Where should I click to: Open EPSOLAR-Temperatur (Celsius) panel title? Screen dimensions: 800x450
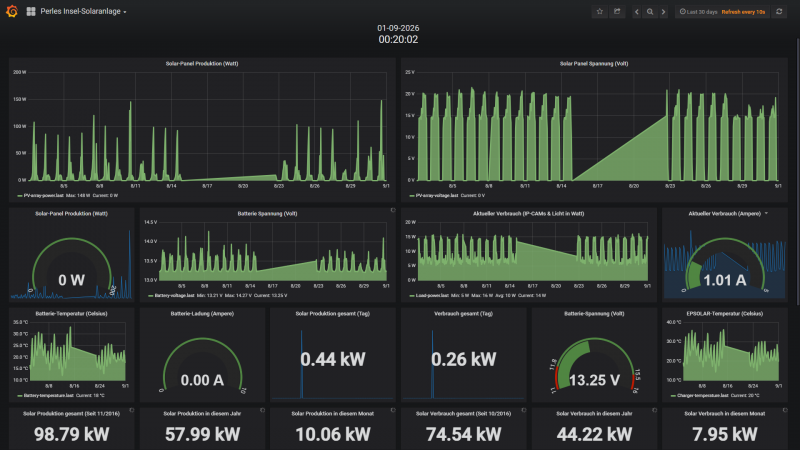[724, 314]
